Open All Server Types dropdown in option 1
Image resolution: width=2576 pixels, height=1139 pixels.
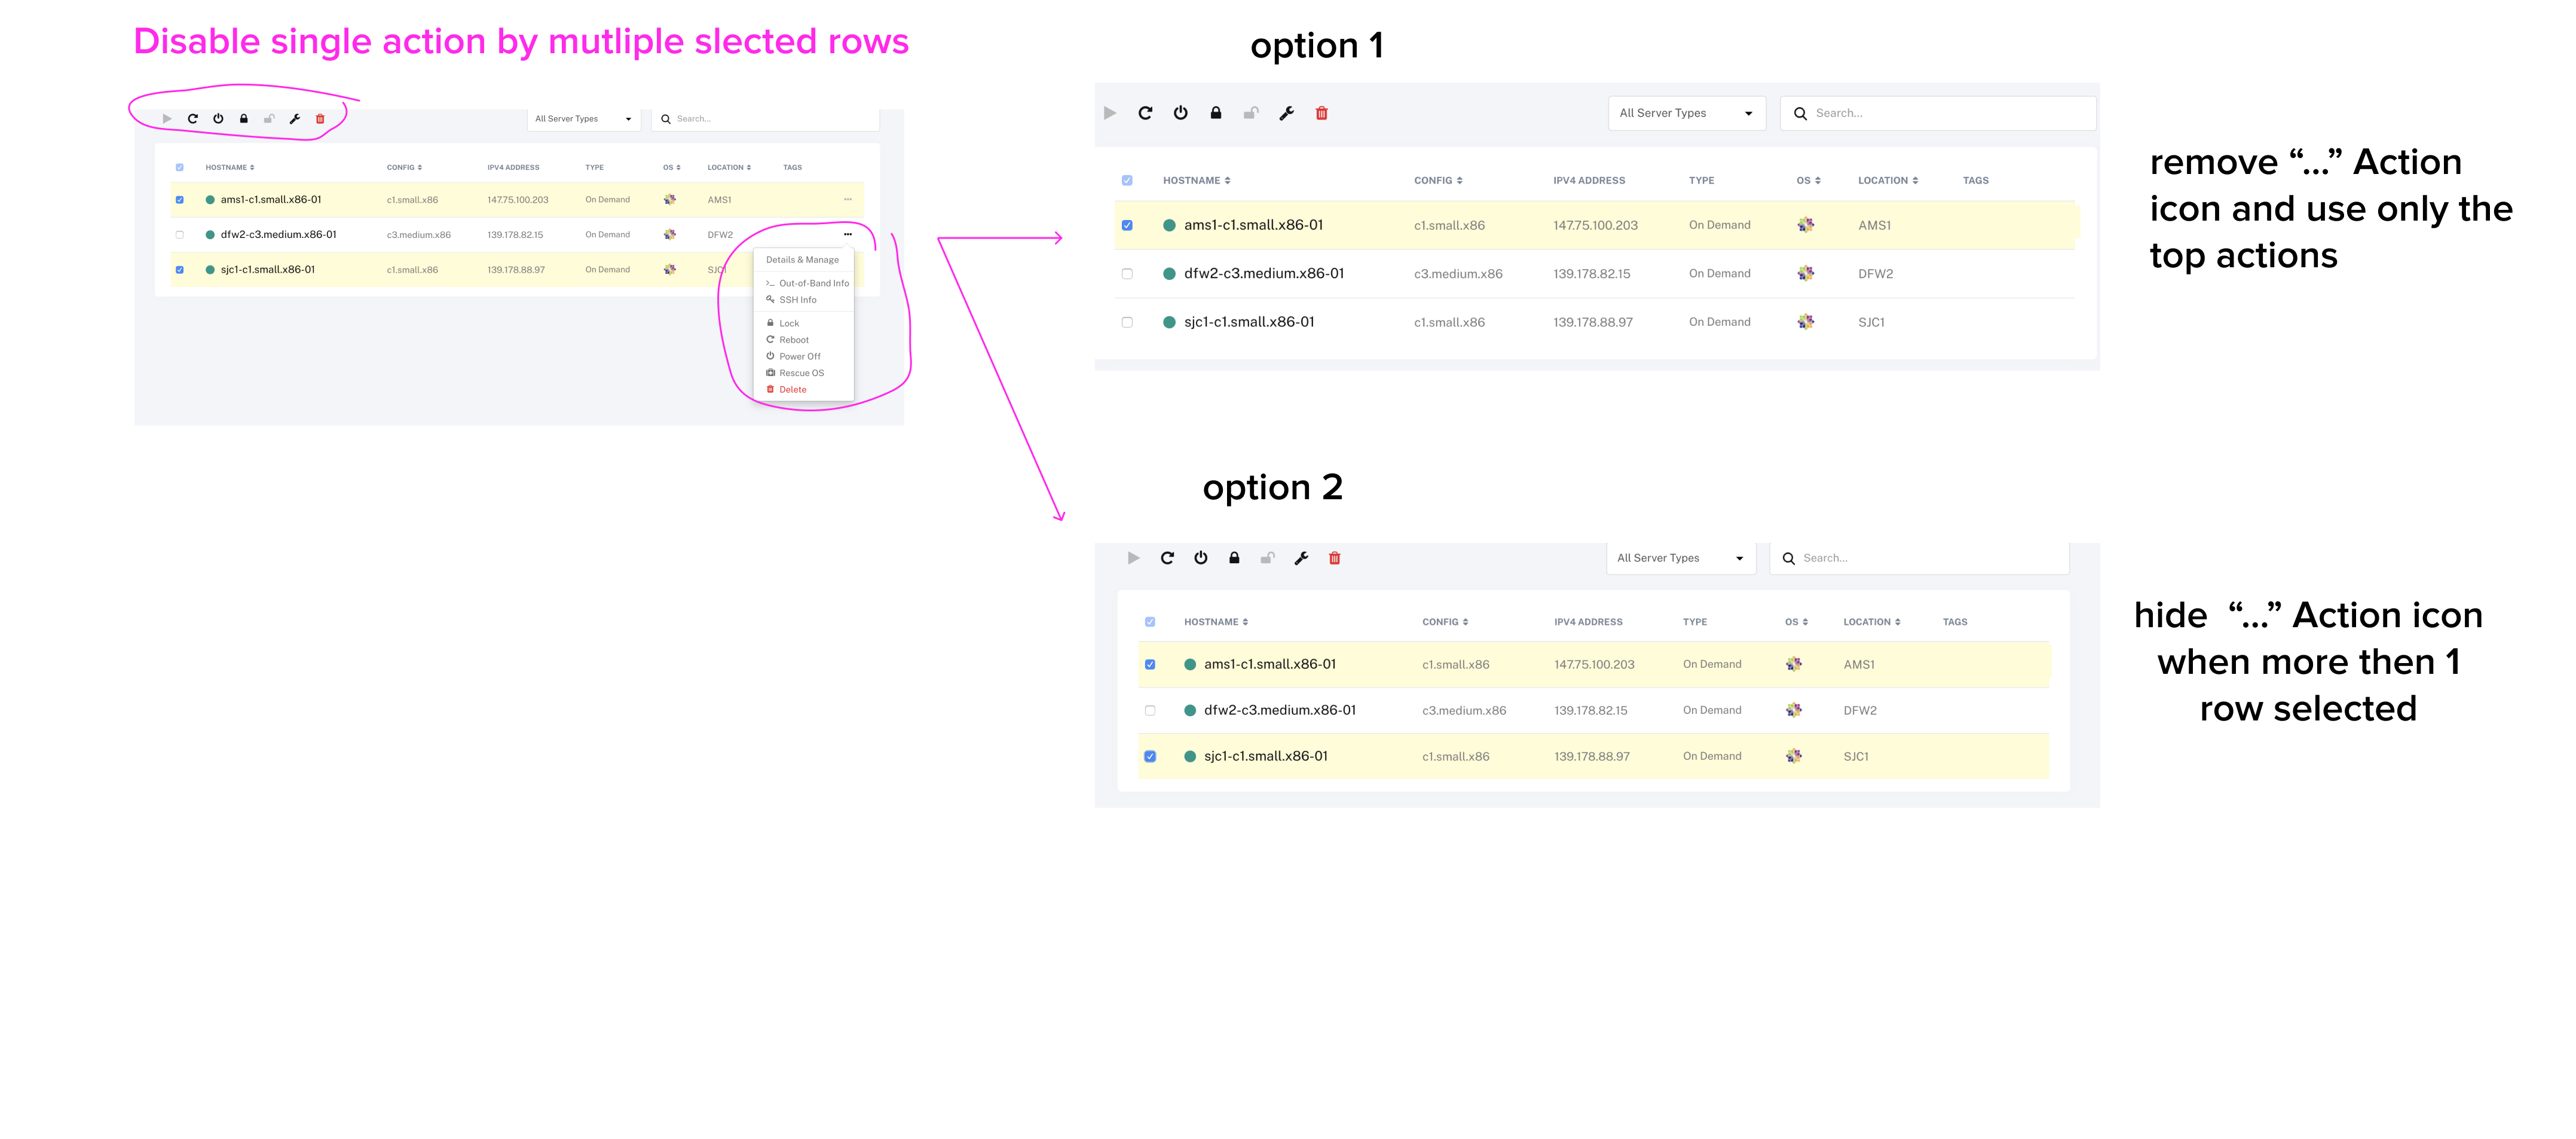click(1686, 113)
